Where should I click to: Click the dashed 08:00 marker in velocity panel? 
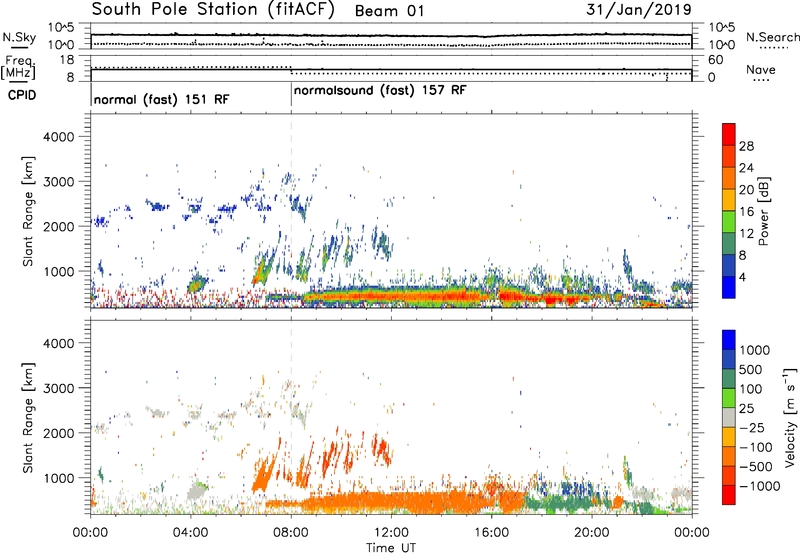(x=291, y=416)
